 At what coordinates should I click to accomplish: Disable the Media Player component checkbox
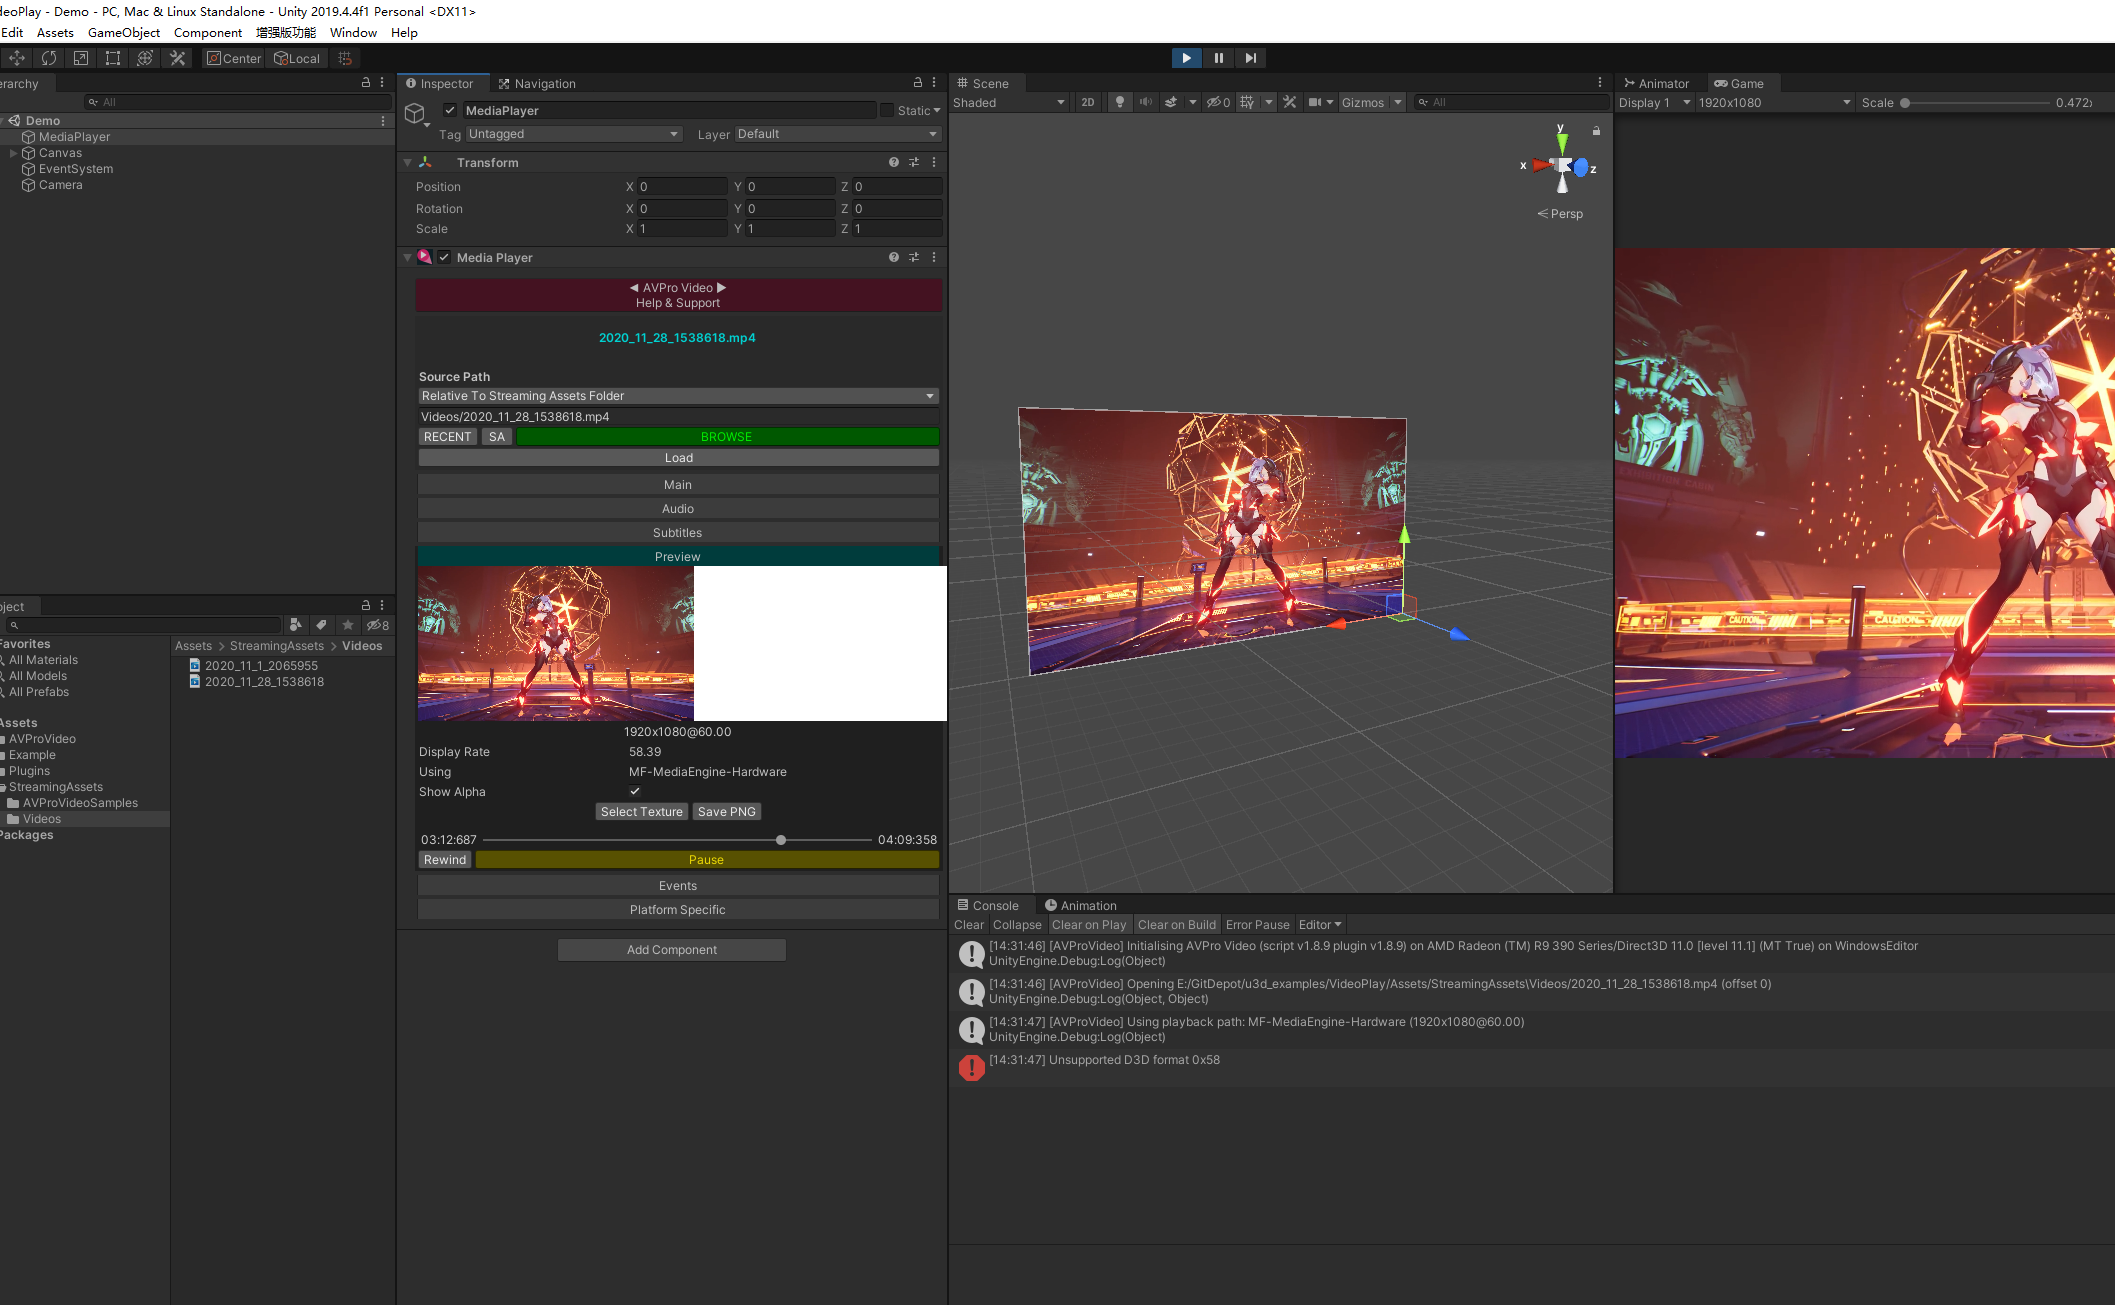click(x=444, y=257)
